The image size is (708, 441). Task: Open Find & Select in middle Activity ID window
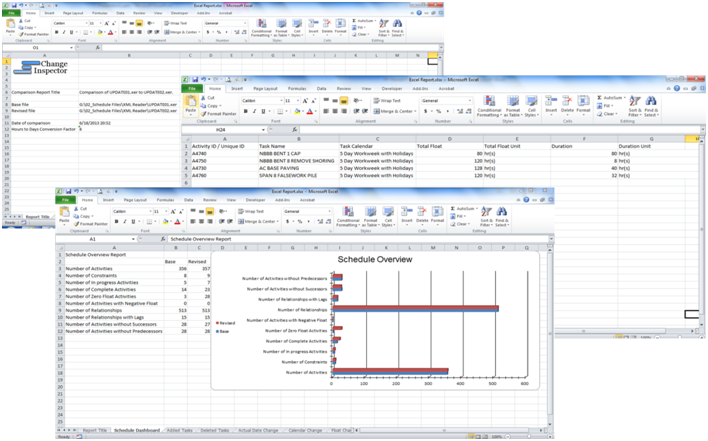651,107
